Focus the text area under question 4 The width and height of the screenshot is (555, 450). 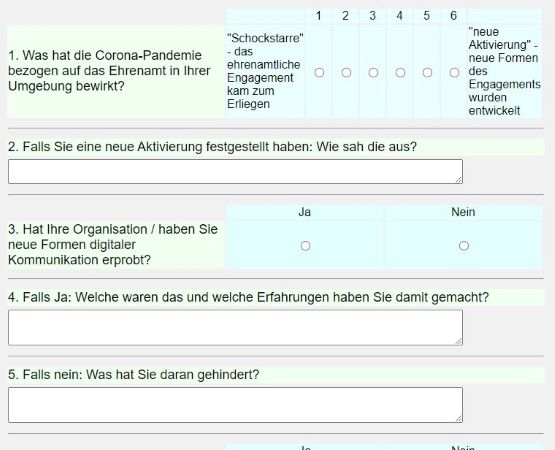pyautogui.click(x=235, y=327)
